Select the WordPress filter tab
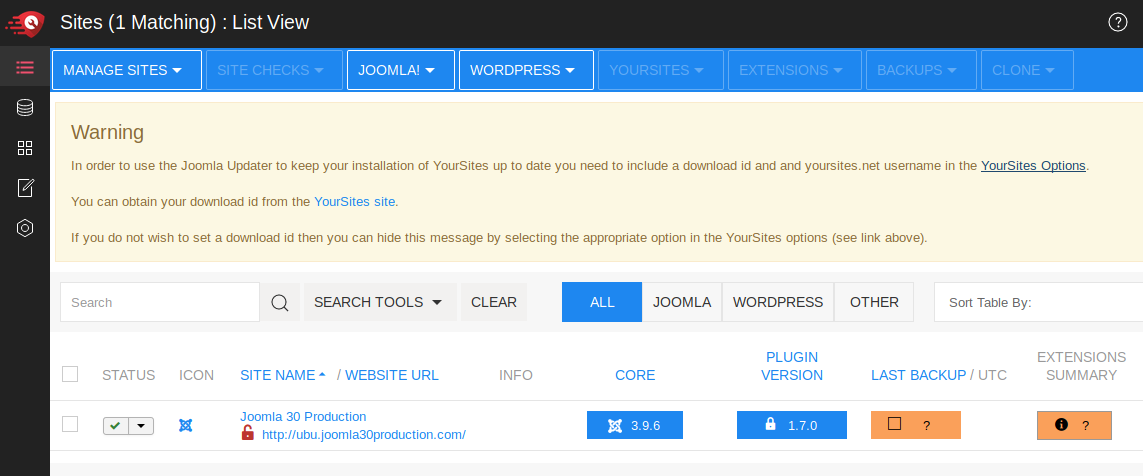Screen dimensions: 1143x476 (778, 302)
